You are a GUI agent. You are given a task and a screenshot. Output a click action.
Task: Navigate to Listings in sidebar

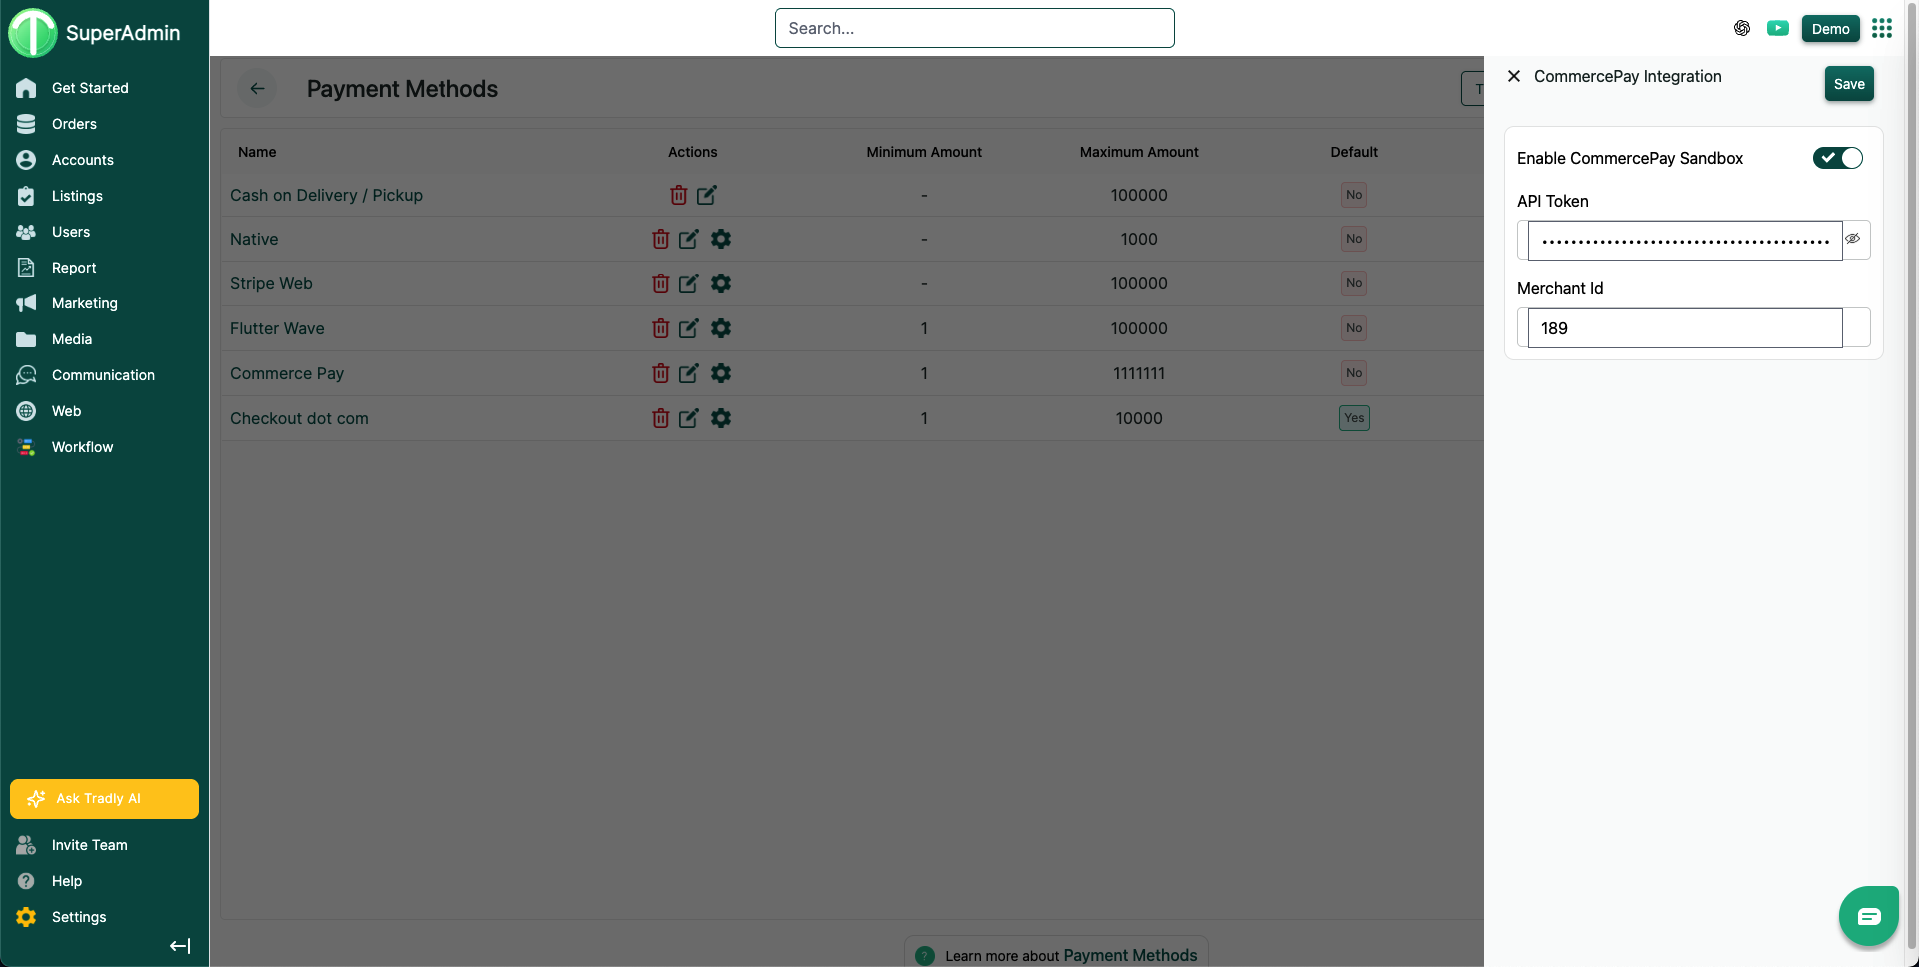(77, 196)
